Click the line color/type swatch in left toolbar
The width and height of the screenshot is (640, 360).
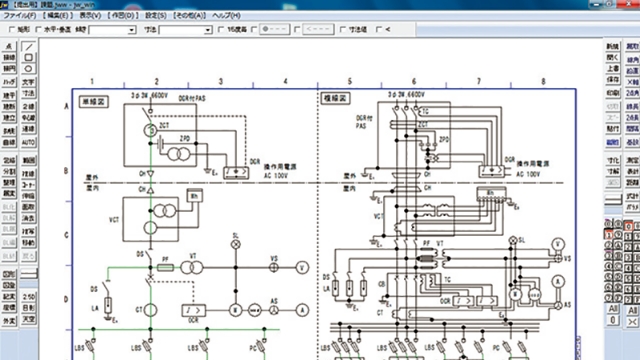point(29,274)
